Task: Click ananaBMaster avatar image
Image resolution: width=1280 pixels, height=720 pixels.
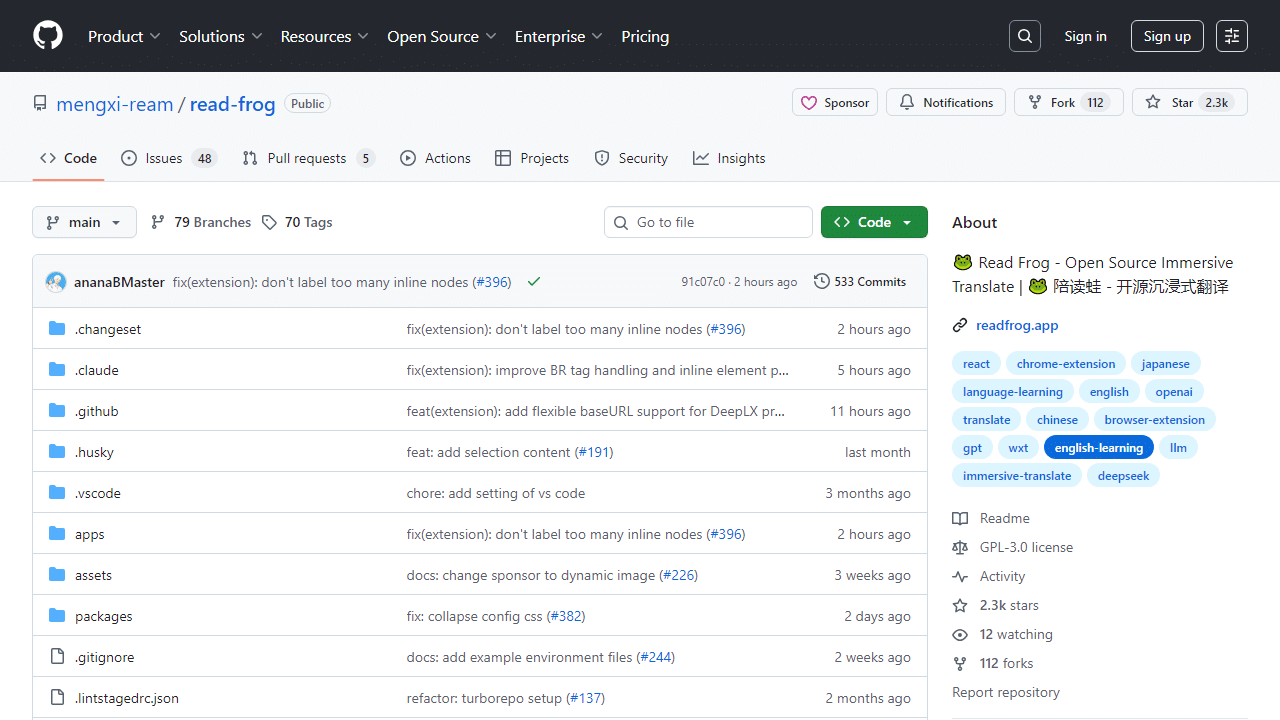Action: pyautogui.click(x=56, y=282)
